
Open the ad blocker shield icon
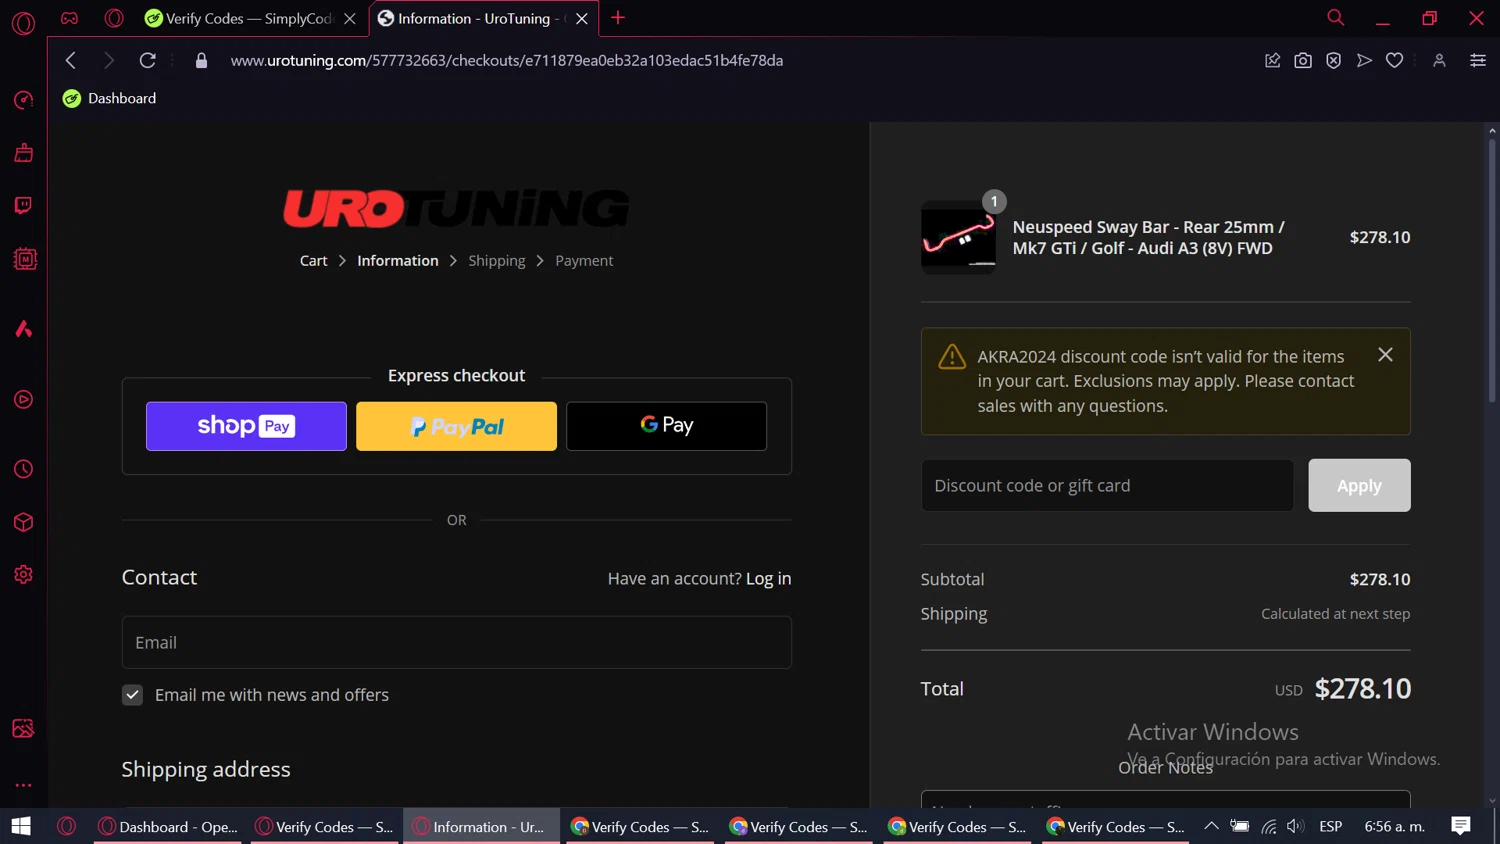[x=1333, y=61]
